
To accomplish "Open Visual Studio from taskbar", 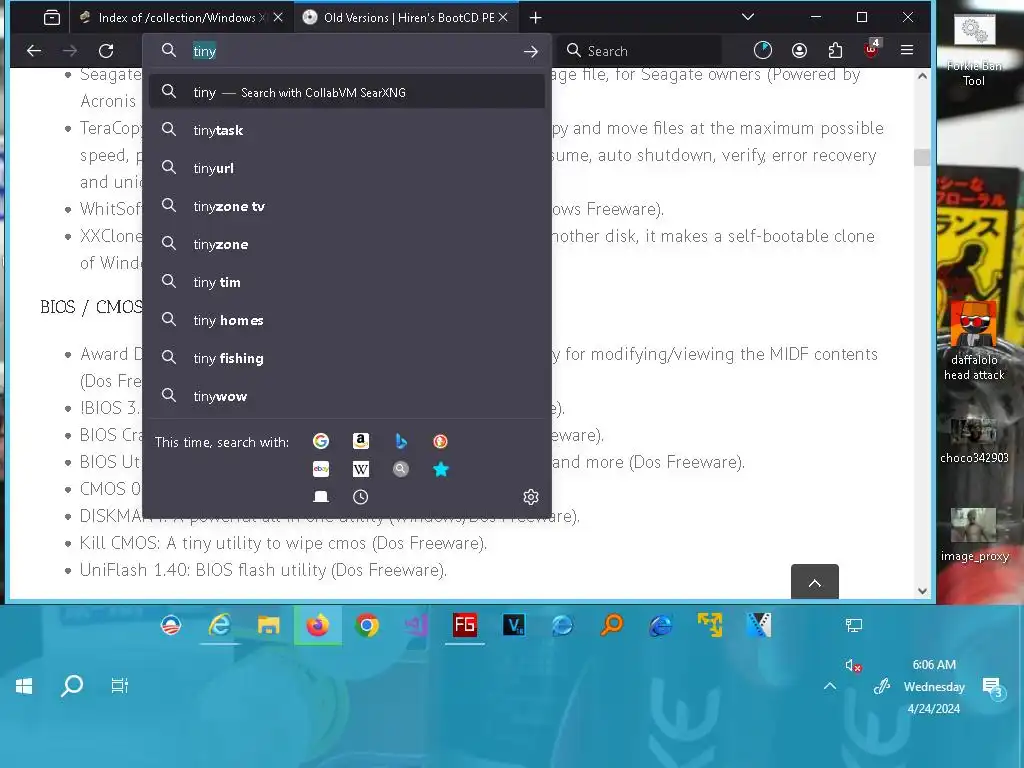I will coord(416,626).
